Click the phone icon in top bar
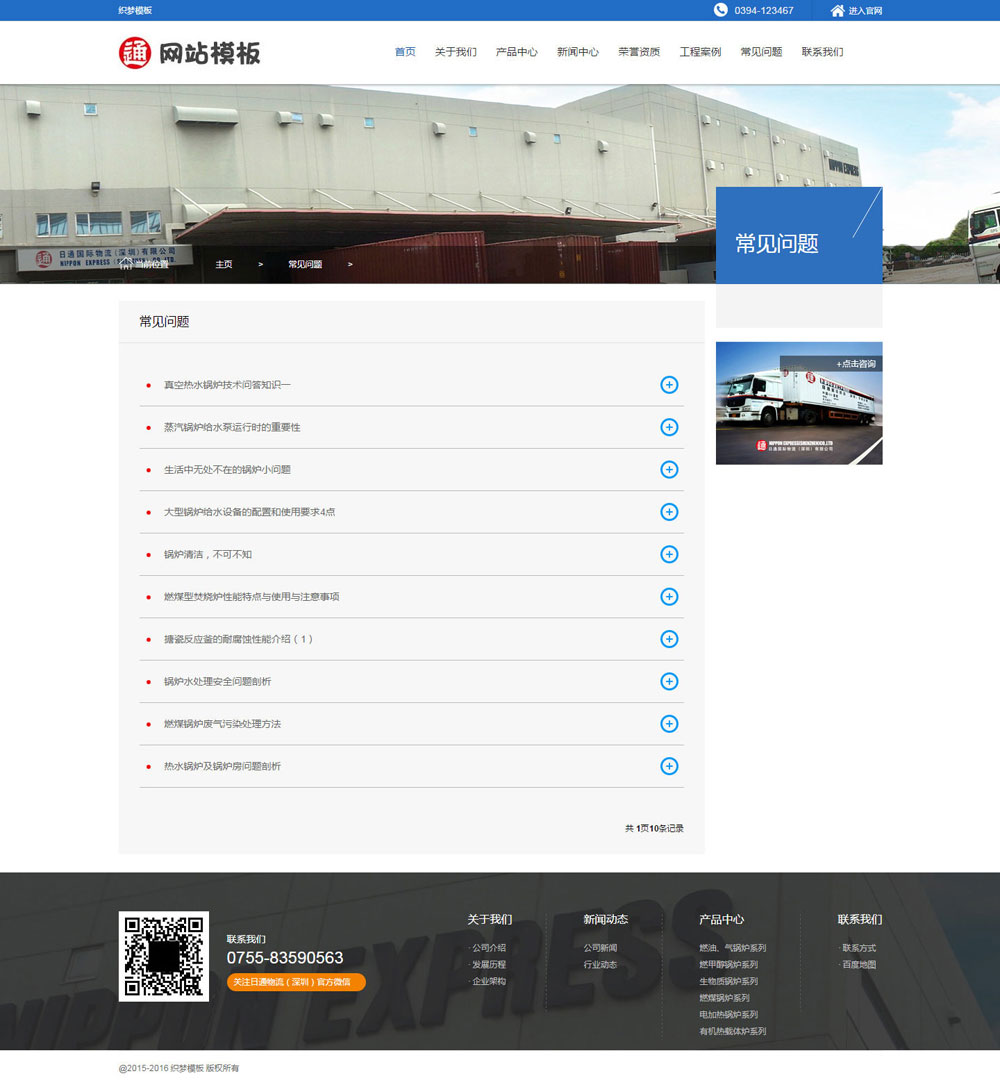The image size is (1000, 1085). pyautogui.click(x=721, y=10)
